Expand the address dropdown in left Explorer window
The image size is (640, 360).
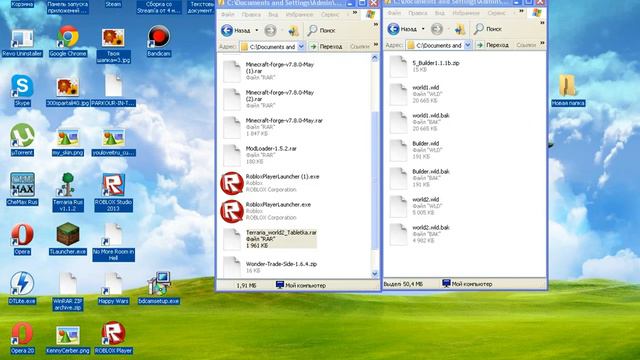tap(301, 47)
